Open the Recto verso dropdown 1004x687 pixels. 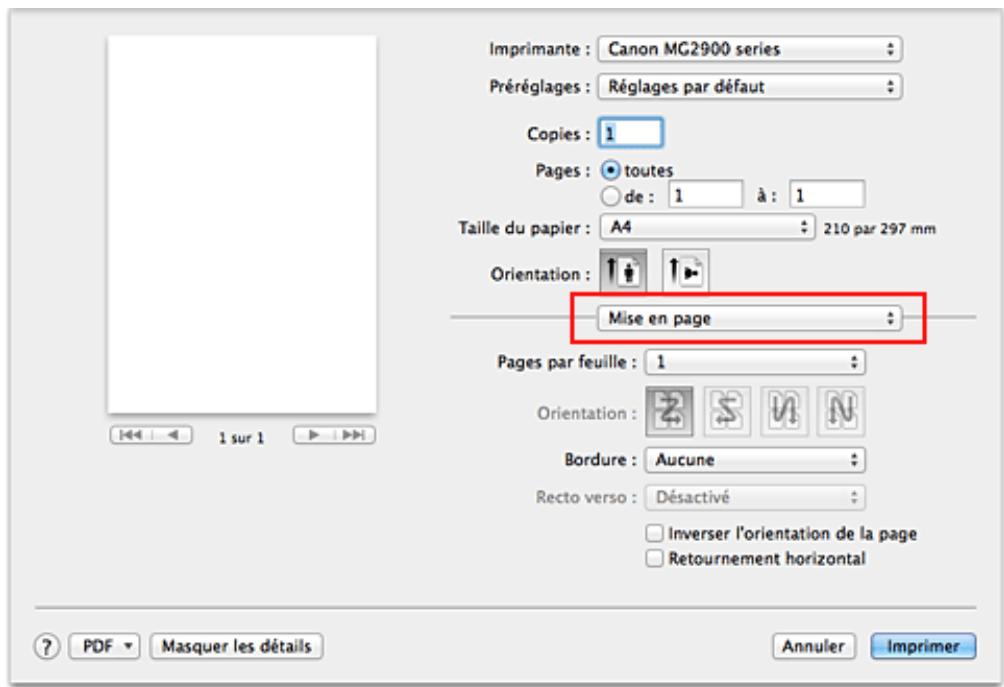click(756, 497)
